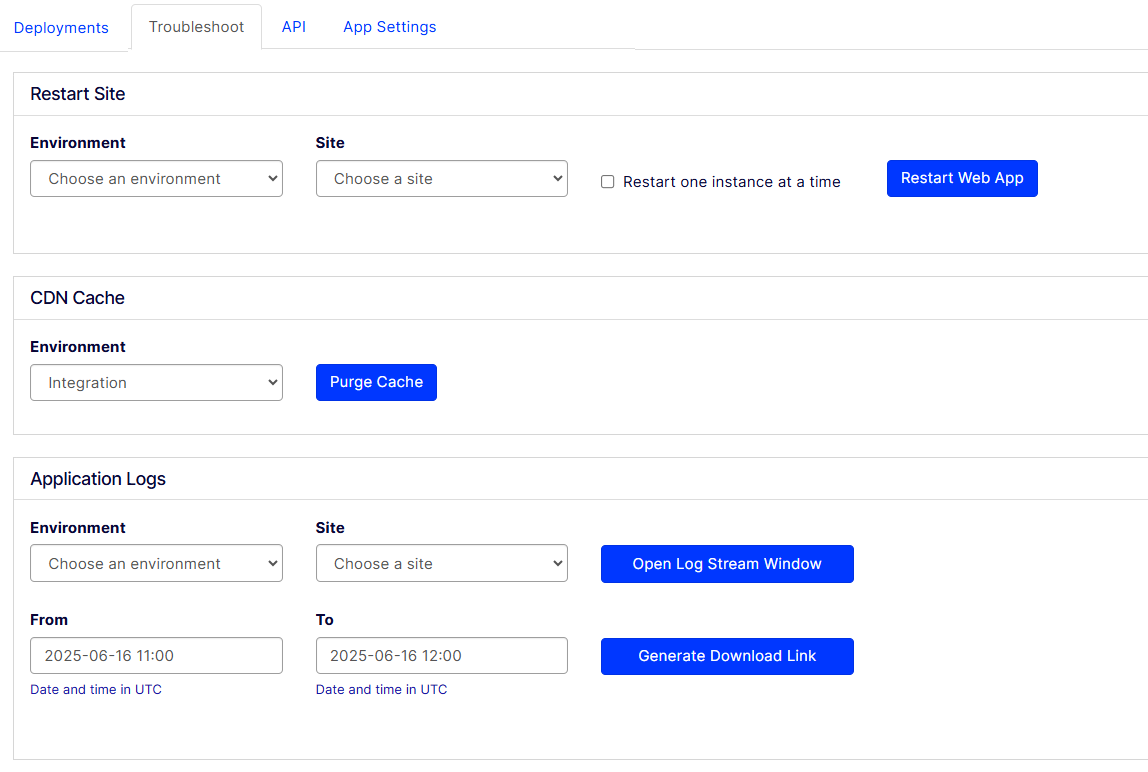Click Open Log Stream Window
1148x772 pixels.
(727, 564)
